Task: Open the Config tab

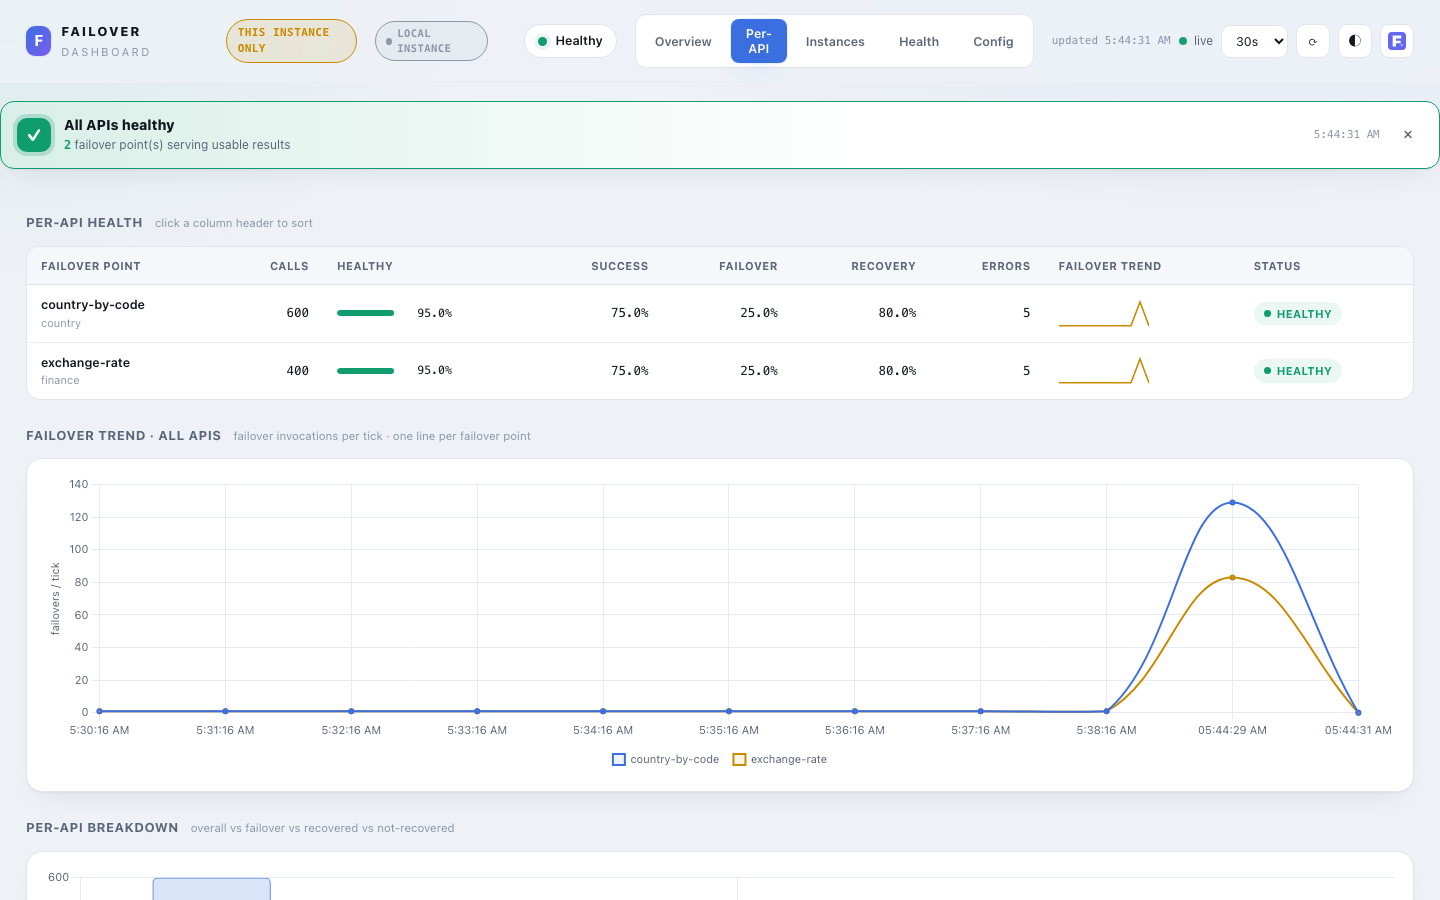Action: click(993, 41)
